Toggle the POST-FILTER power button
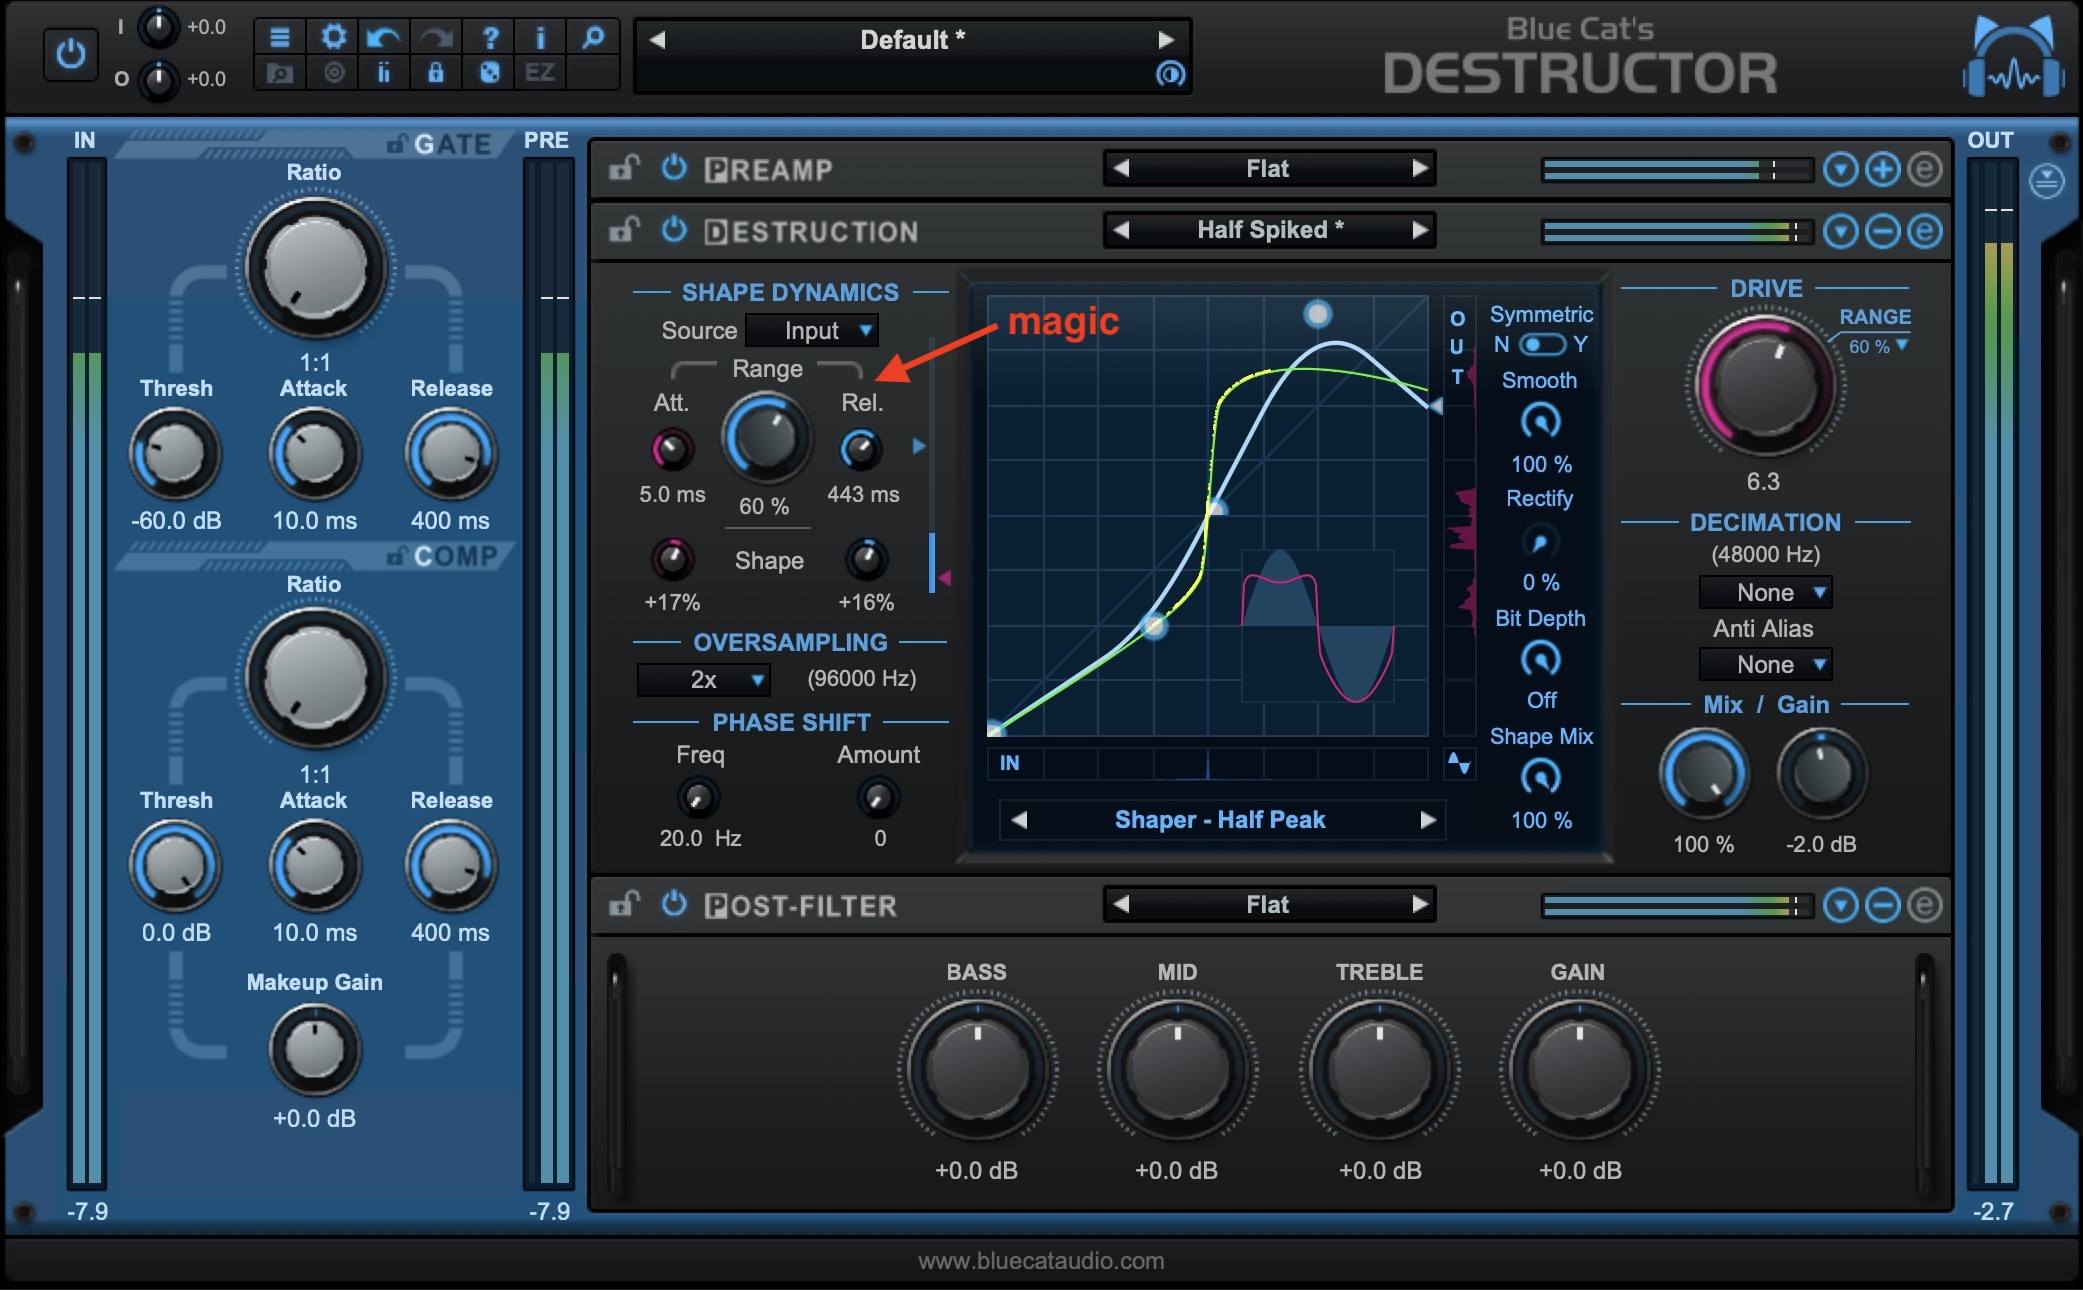The image size is (2083, 1290). tap(675, 904)
